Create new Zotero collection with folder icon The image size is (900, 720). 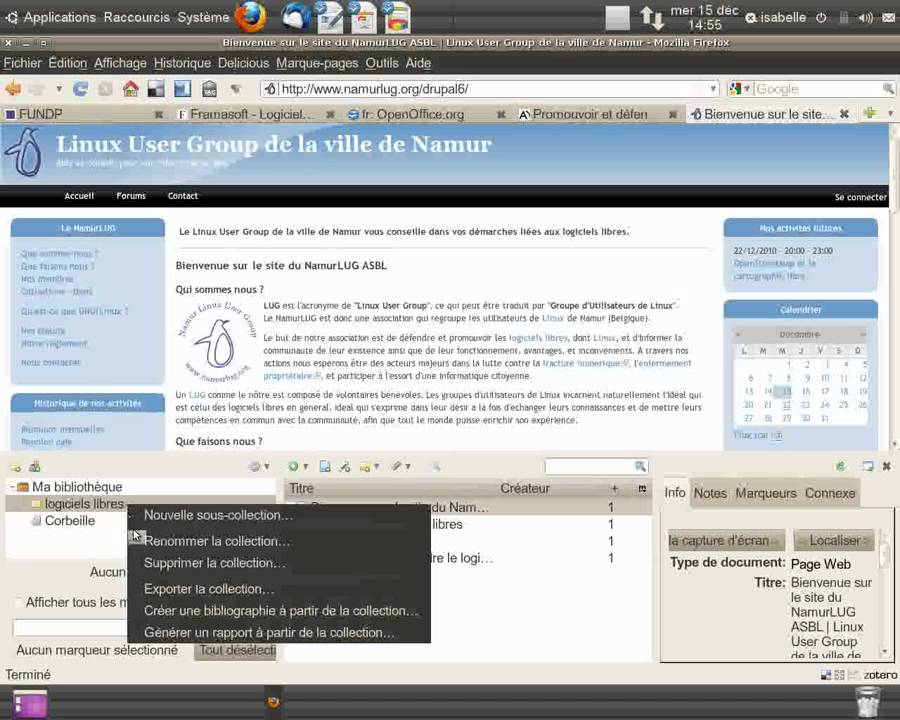pyautogui.click(x=15, y=467)
